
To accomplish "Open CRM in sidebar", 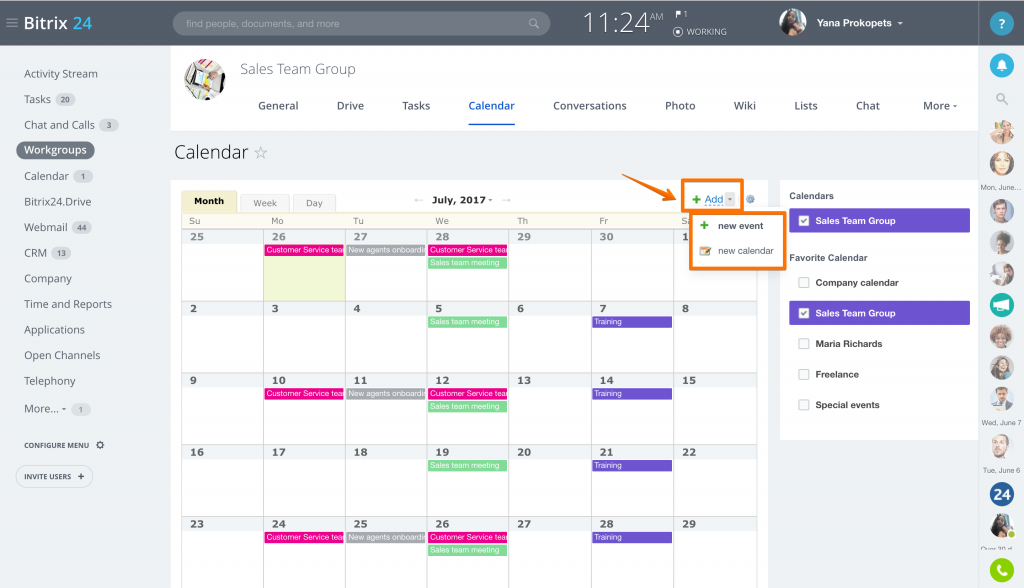I will 35,253.
